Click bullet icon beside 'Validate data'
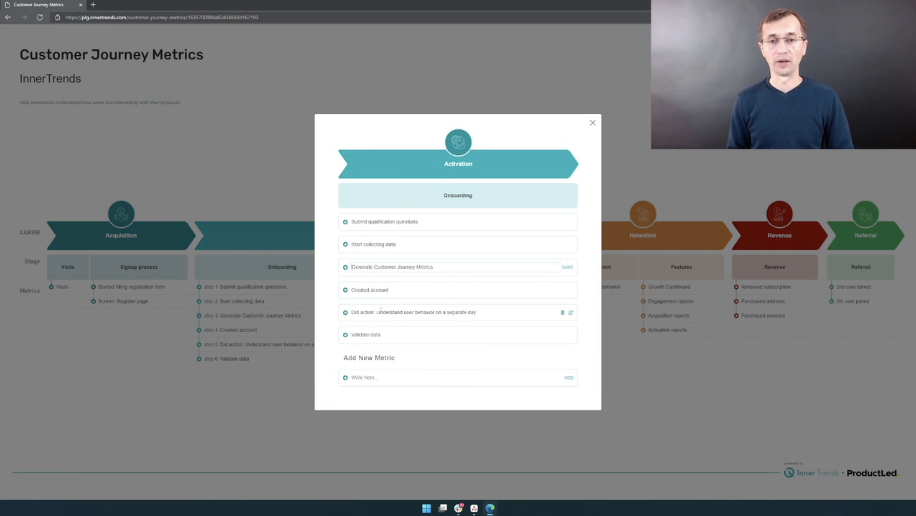This screenshot has height=516, width=916. [346, 335]
